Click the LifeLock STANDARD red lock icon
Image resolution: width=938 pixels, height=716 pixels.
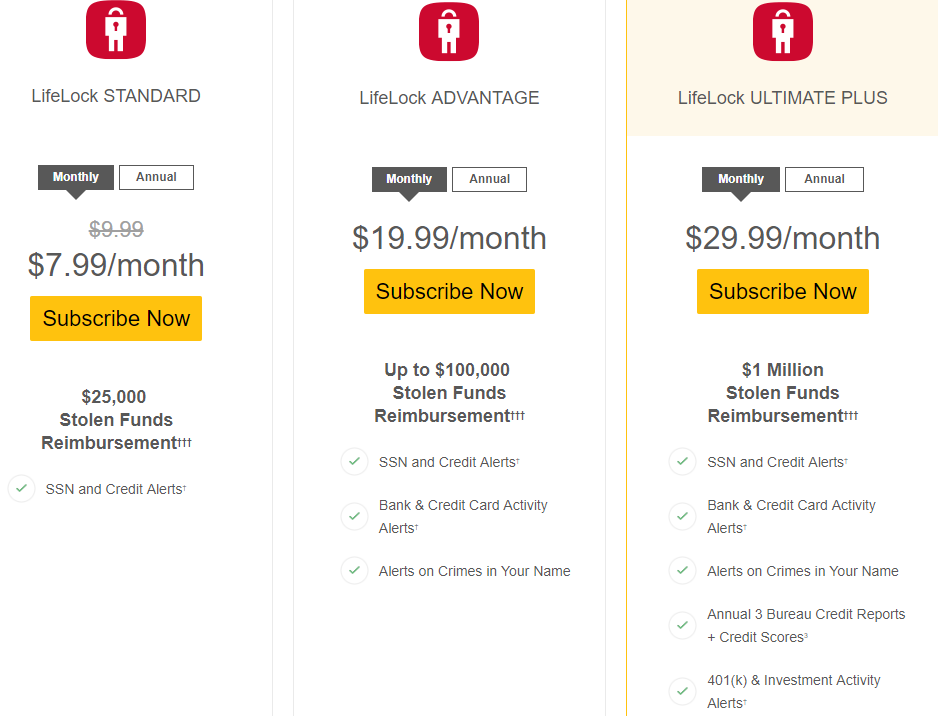[x=116, y=30]
